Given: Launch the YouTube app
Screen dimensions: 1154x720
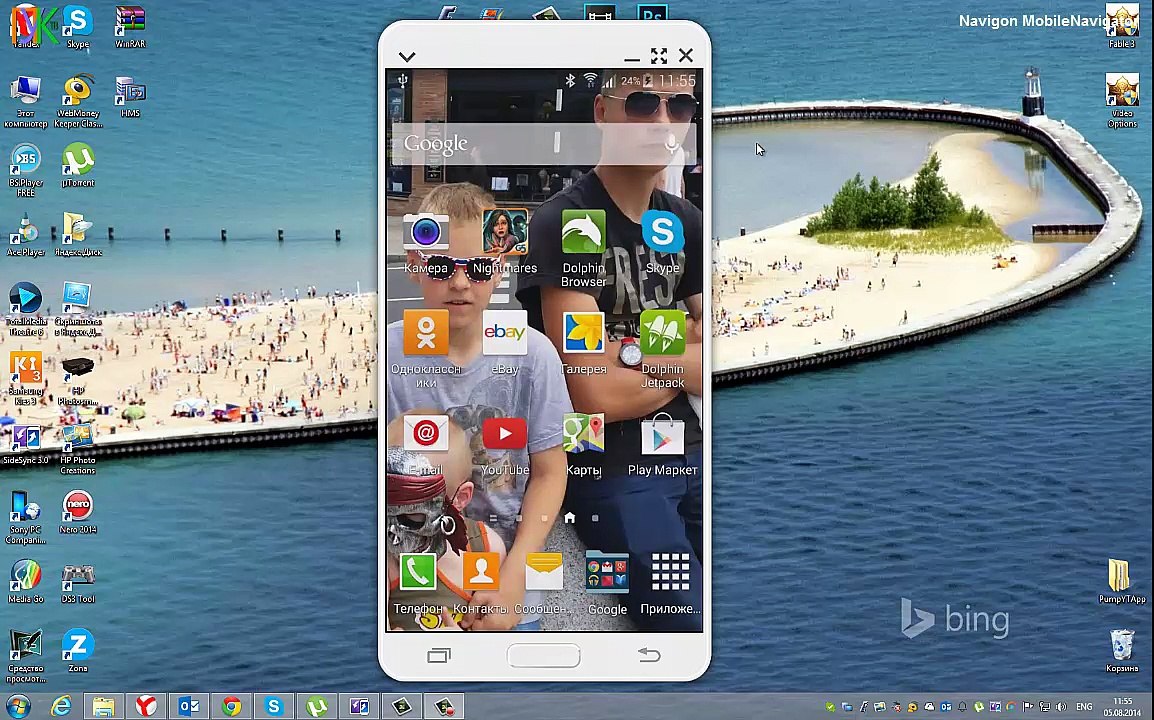Looking at the screenshot, I should 505,434.
